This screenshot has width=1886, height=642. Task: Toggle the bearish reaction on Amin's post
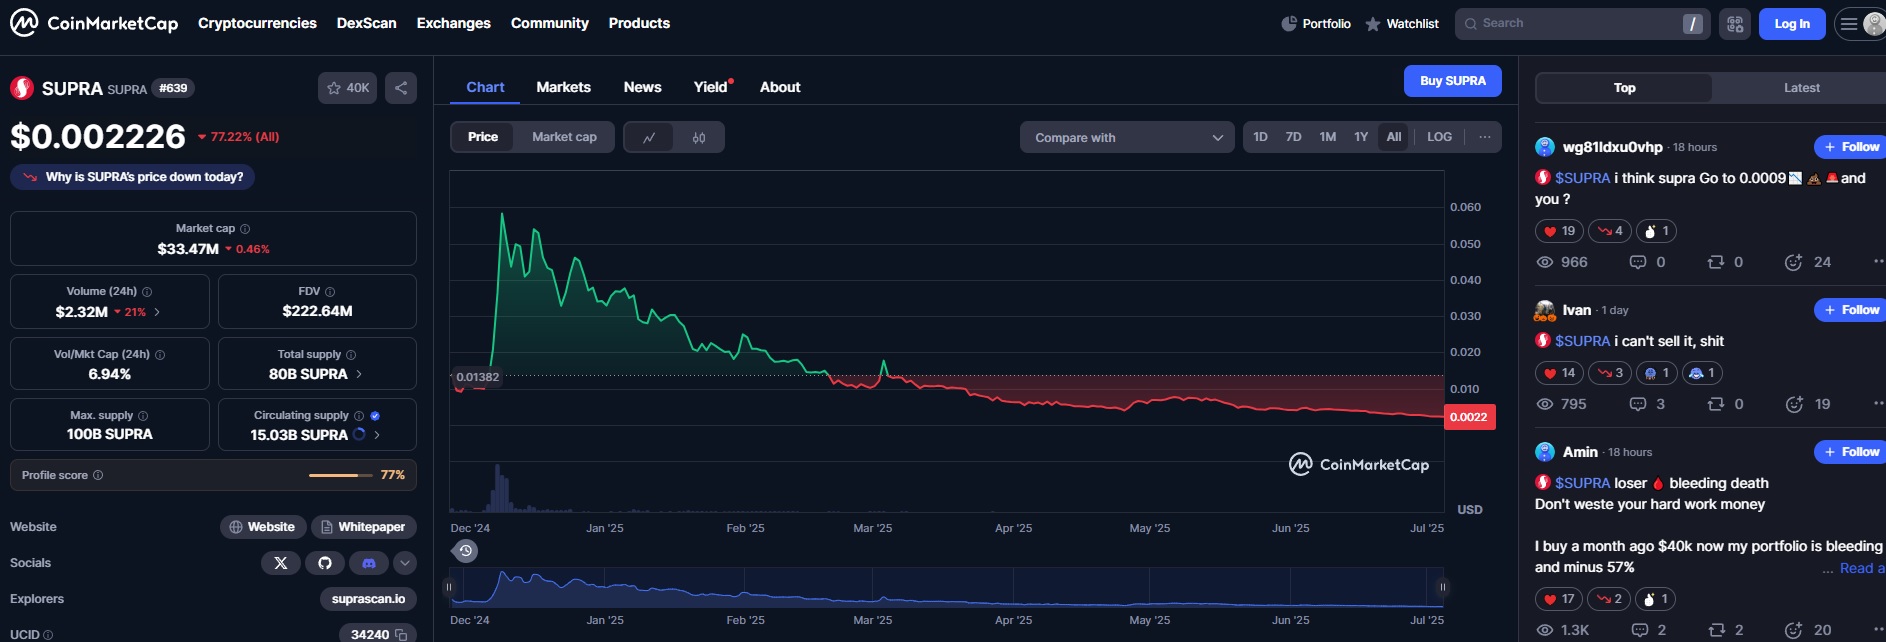click(x=1609, y=599)
